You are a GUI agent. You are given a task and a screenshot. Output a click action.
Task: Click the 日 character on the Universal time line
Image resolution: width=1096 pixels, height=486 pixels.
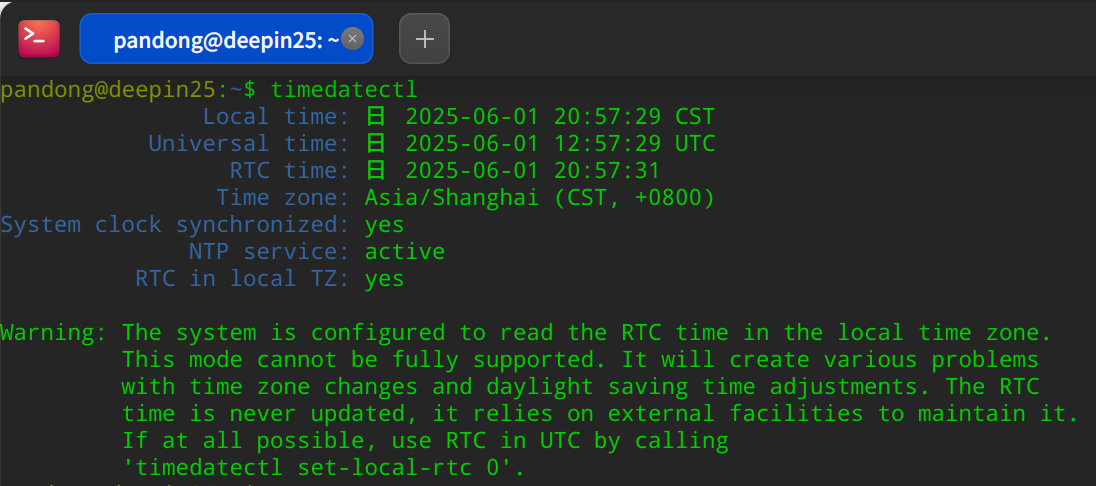pyautogui.click(x=376, y=144)
